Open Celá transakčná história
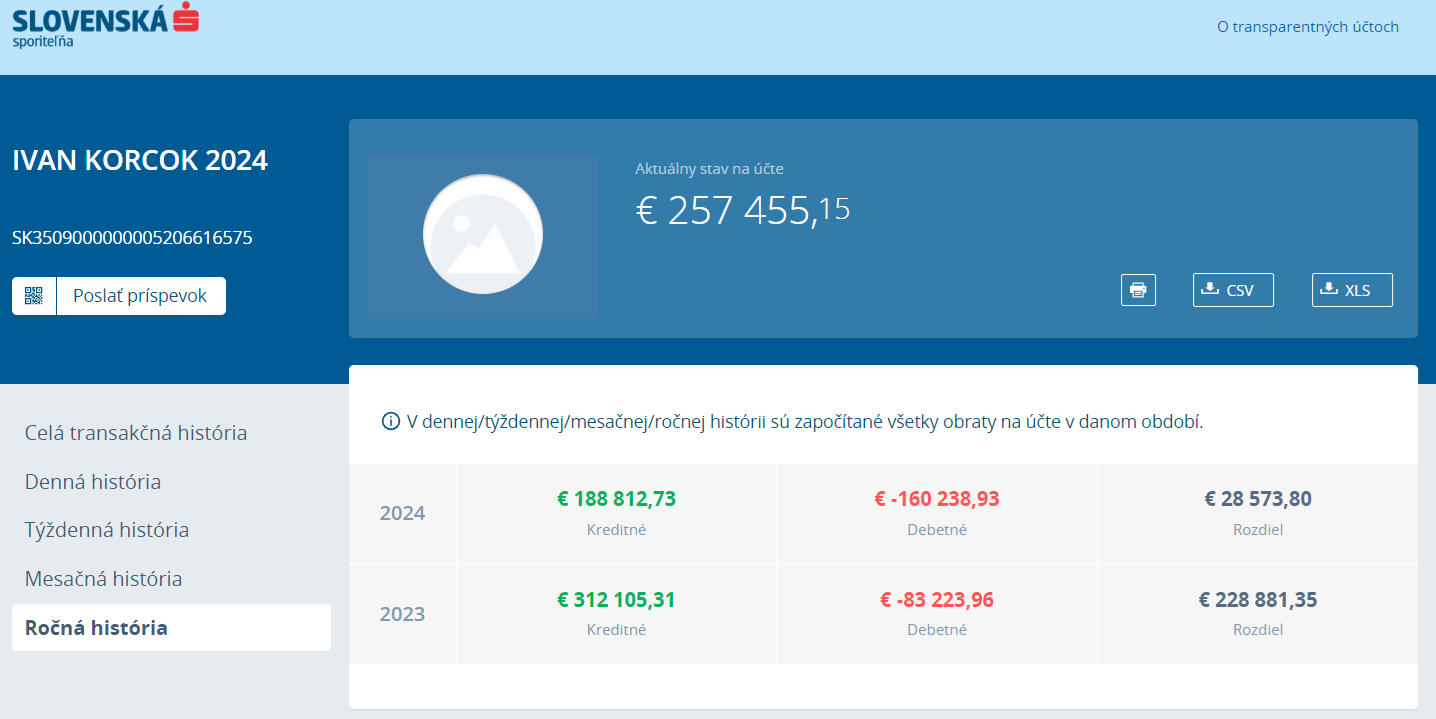1436x719 pixels. point(136,433)
